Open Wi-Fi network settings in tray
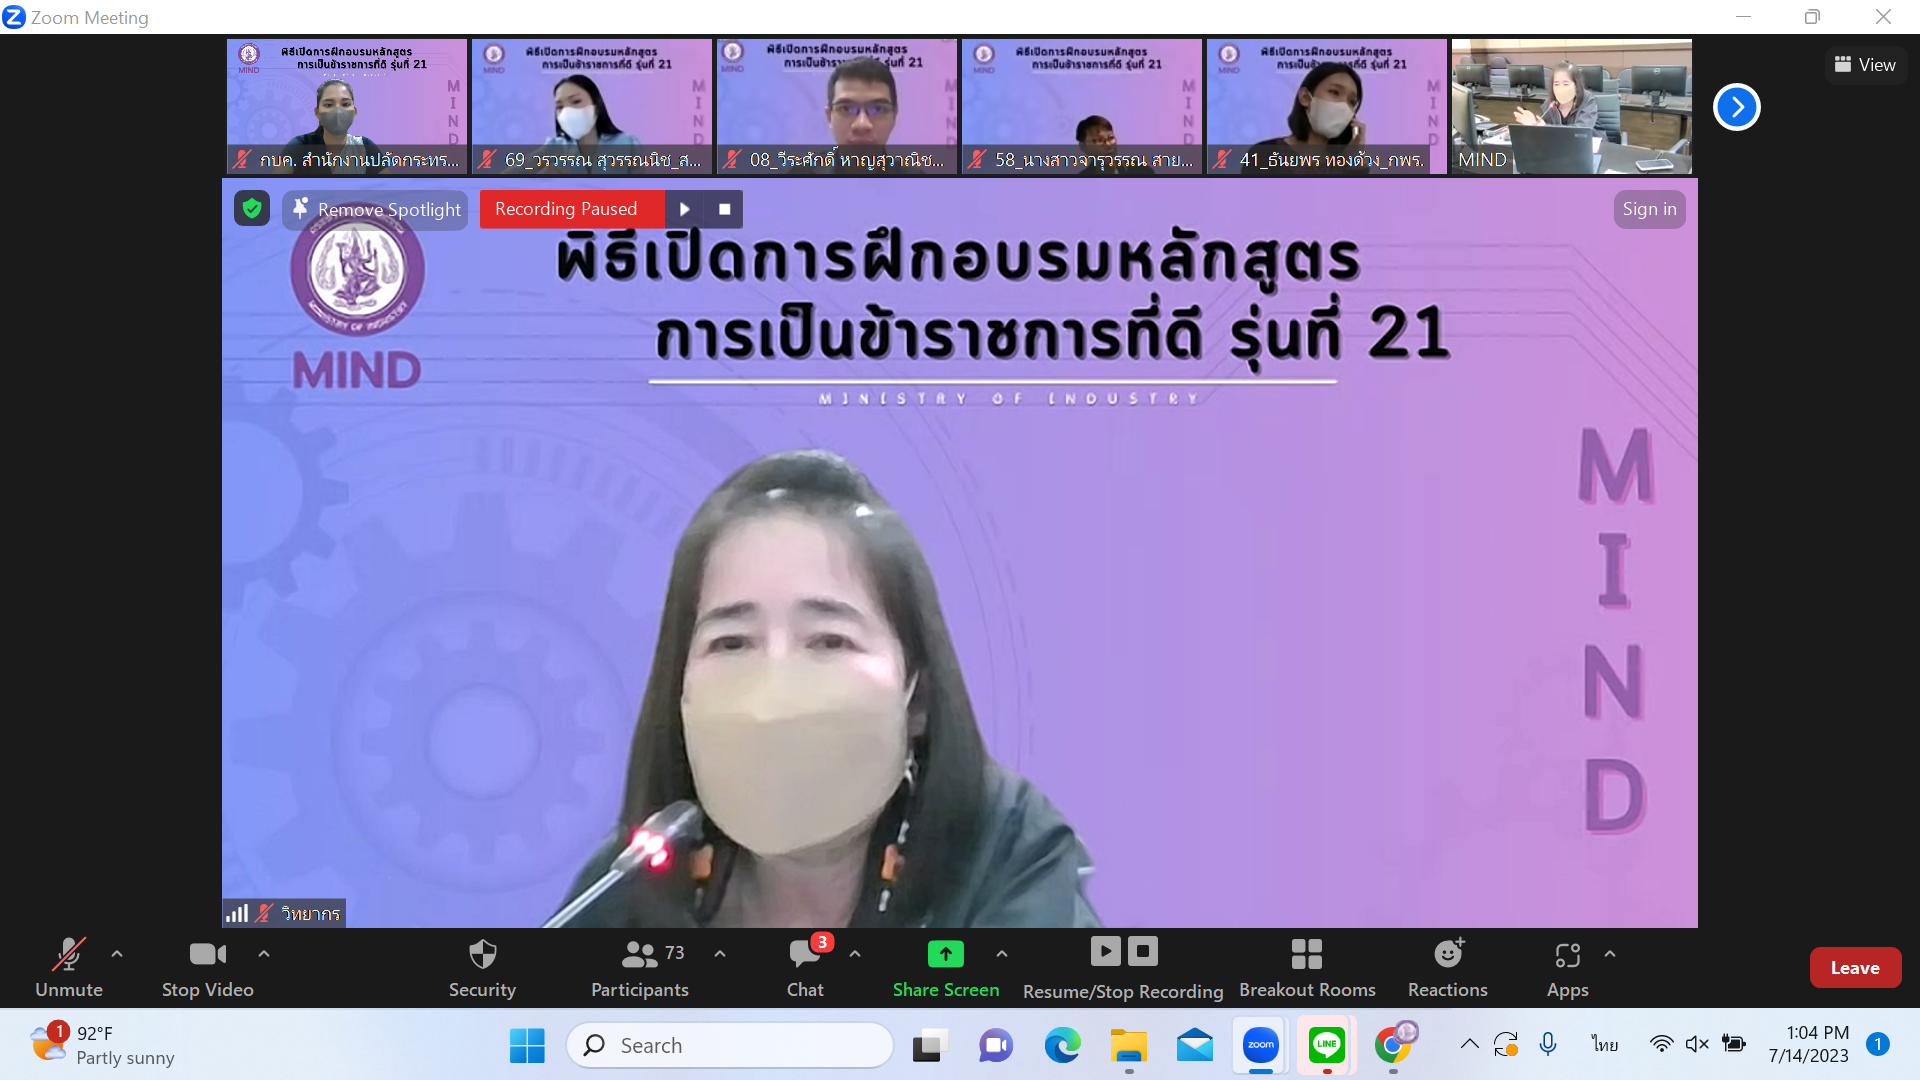This screenshot has width=1920, height=1080. 1661,1044
